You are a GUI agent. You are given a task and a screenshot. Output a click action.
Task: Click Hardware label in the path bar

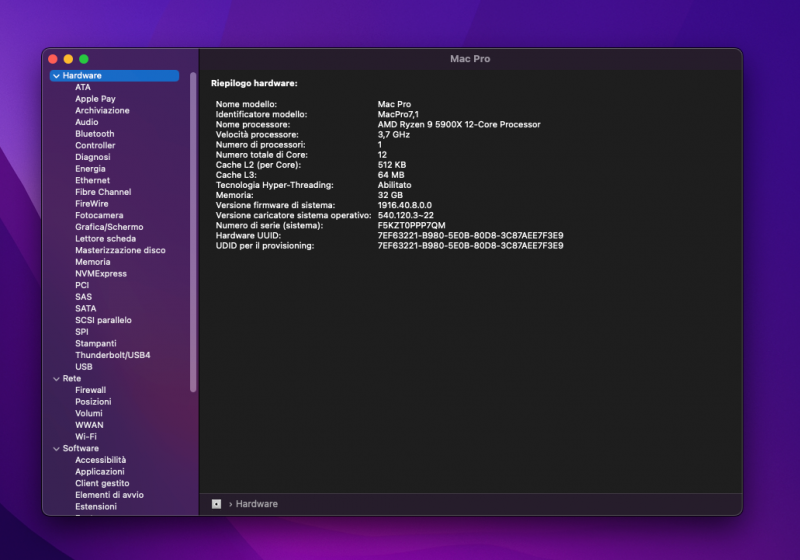(257, 504)
